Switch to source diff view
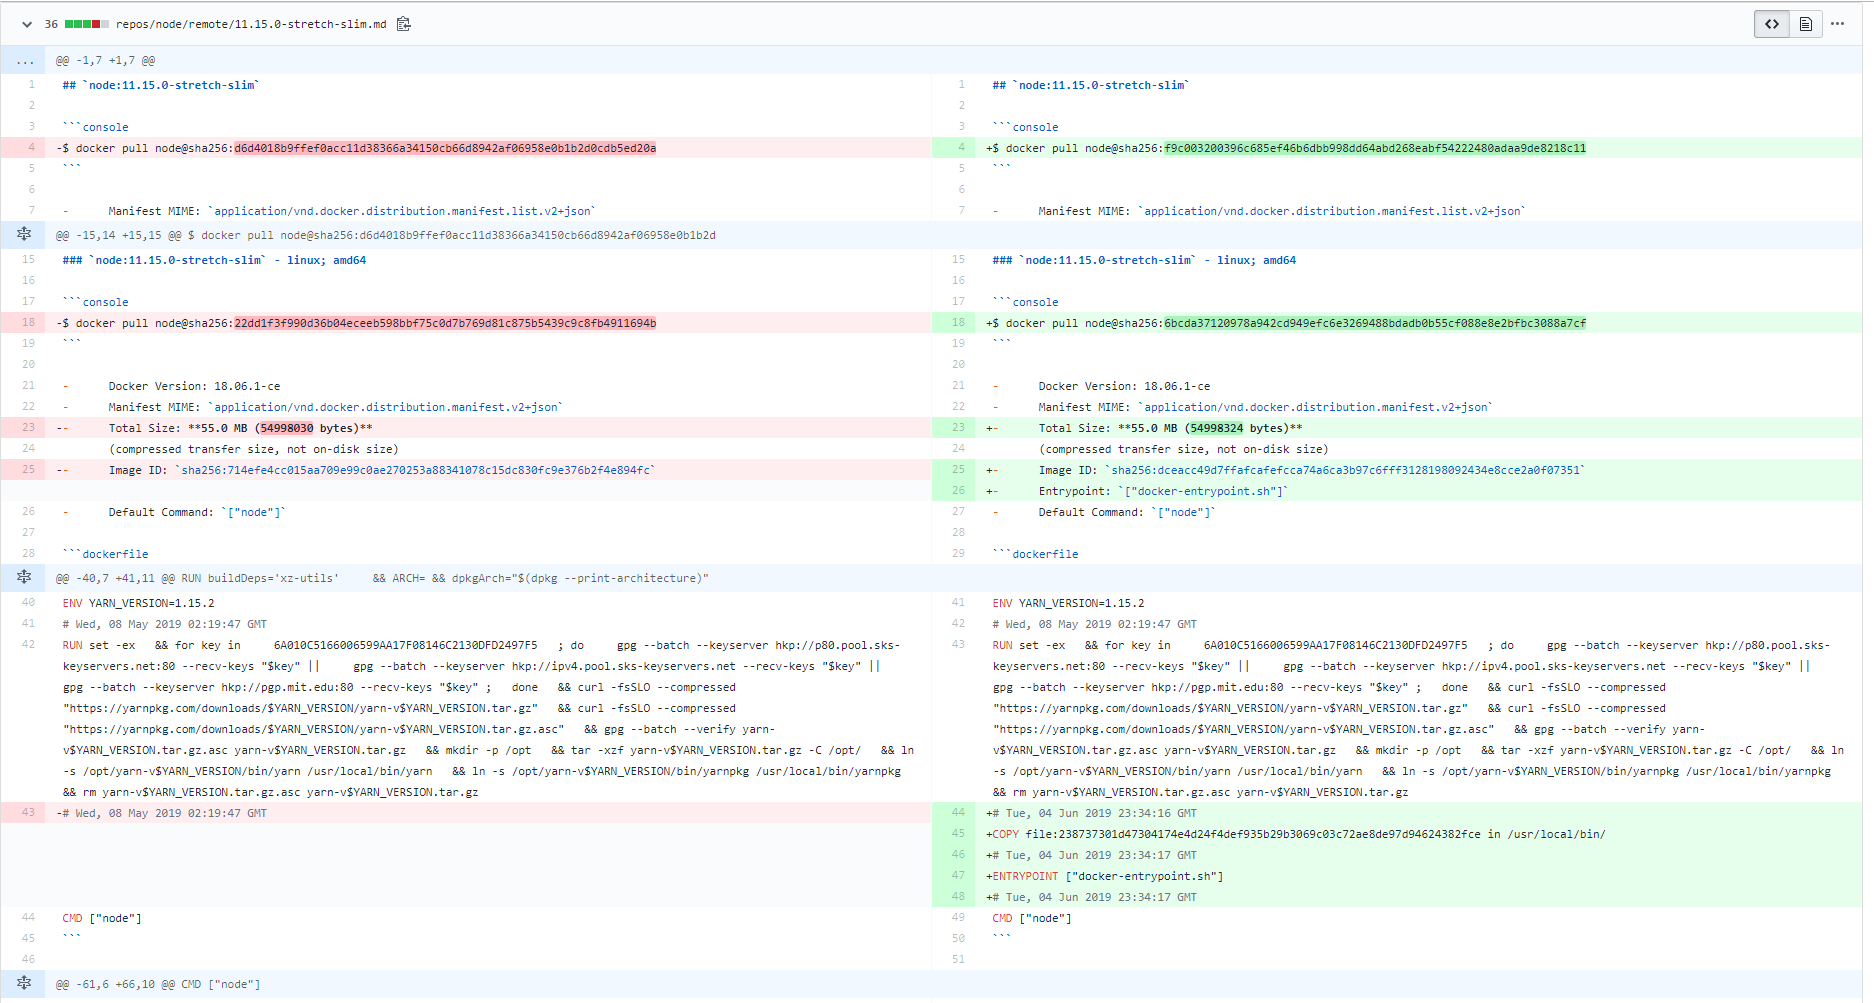The width and height of the screenshot is (1874, 1003). click(1771, 24)
